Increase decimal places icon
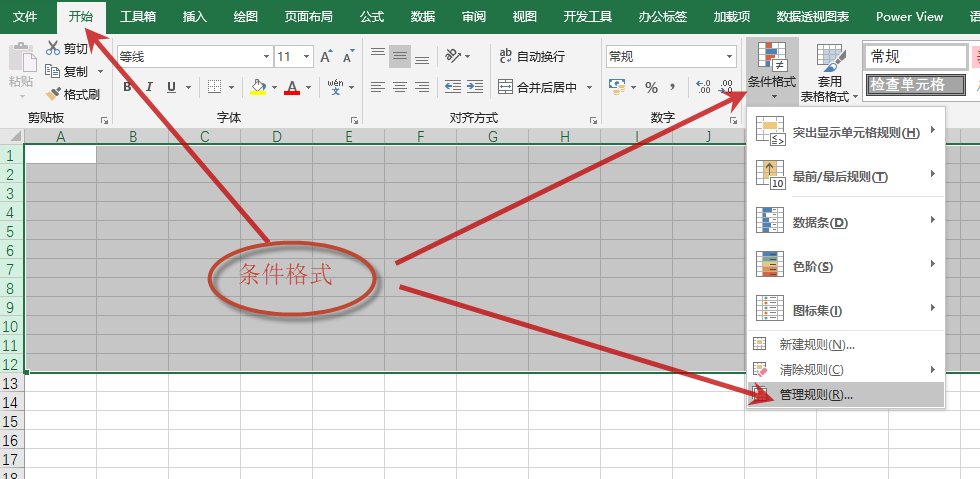The image size is (980, 479). 703,87
